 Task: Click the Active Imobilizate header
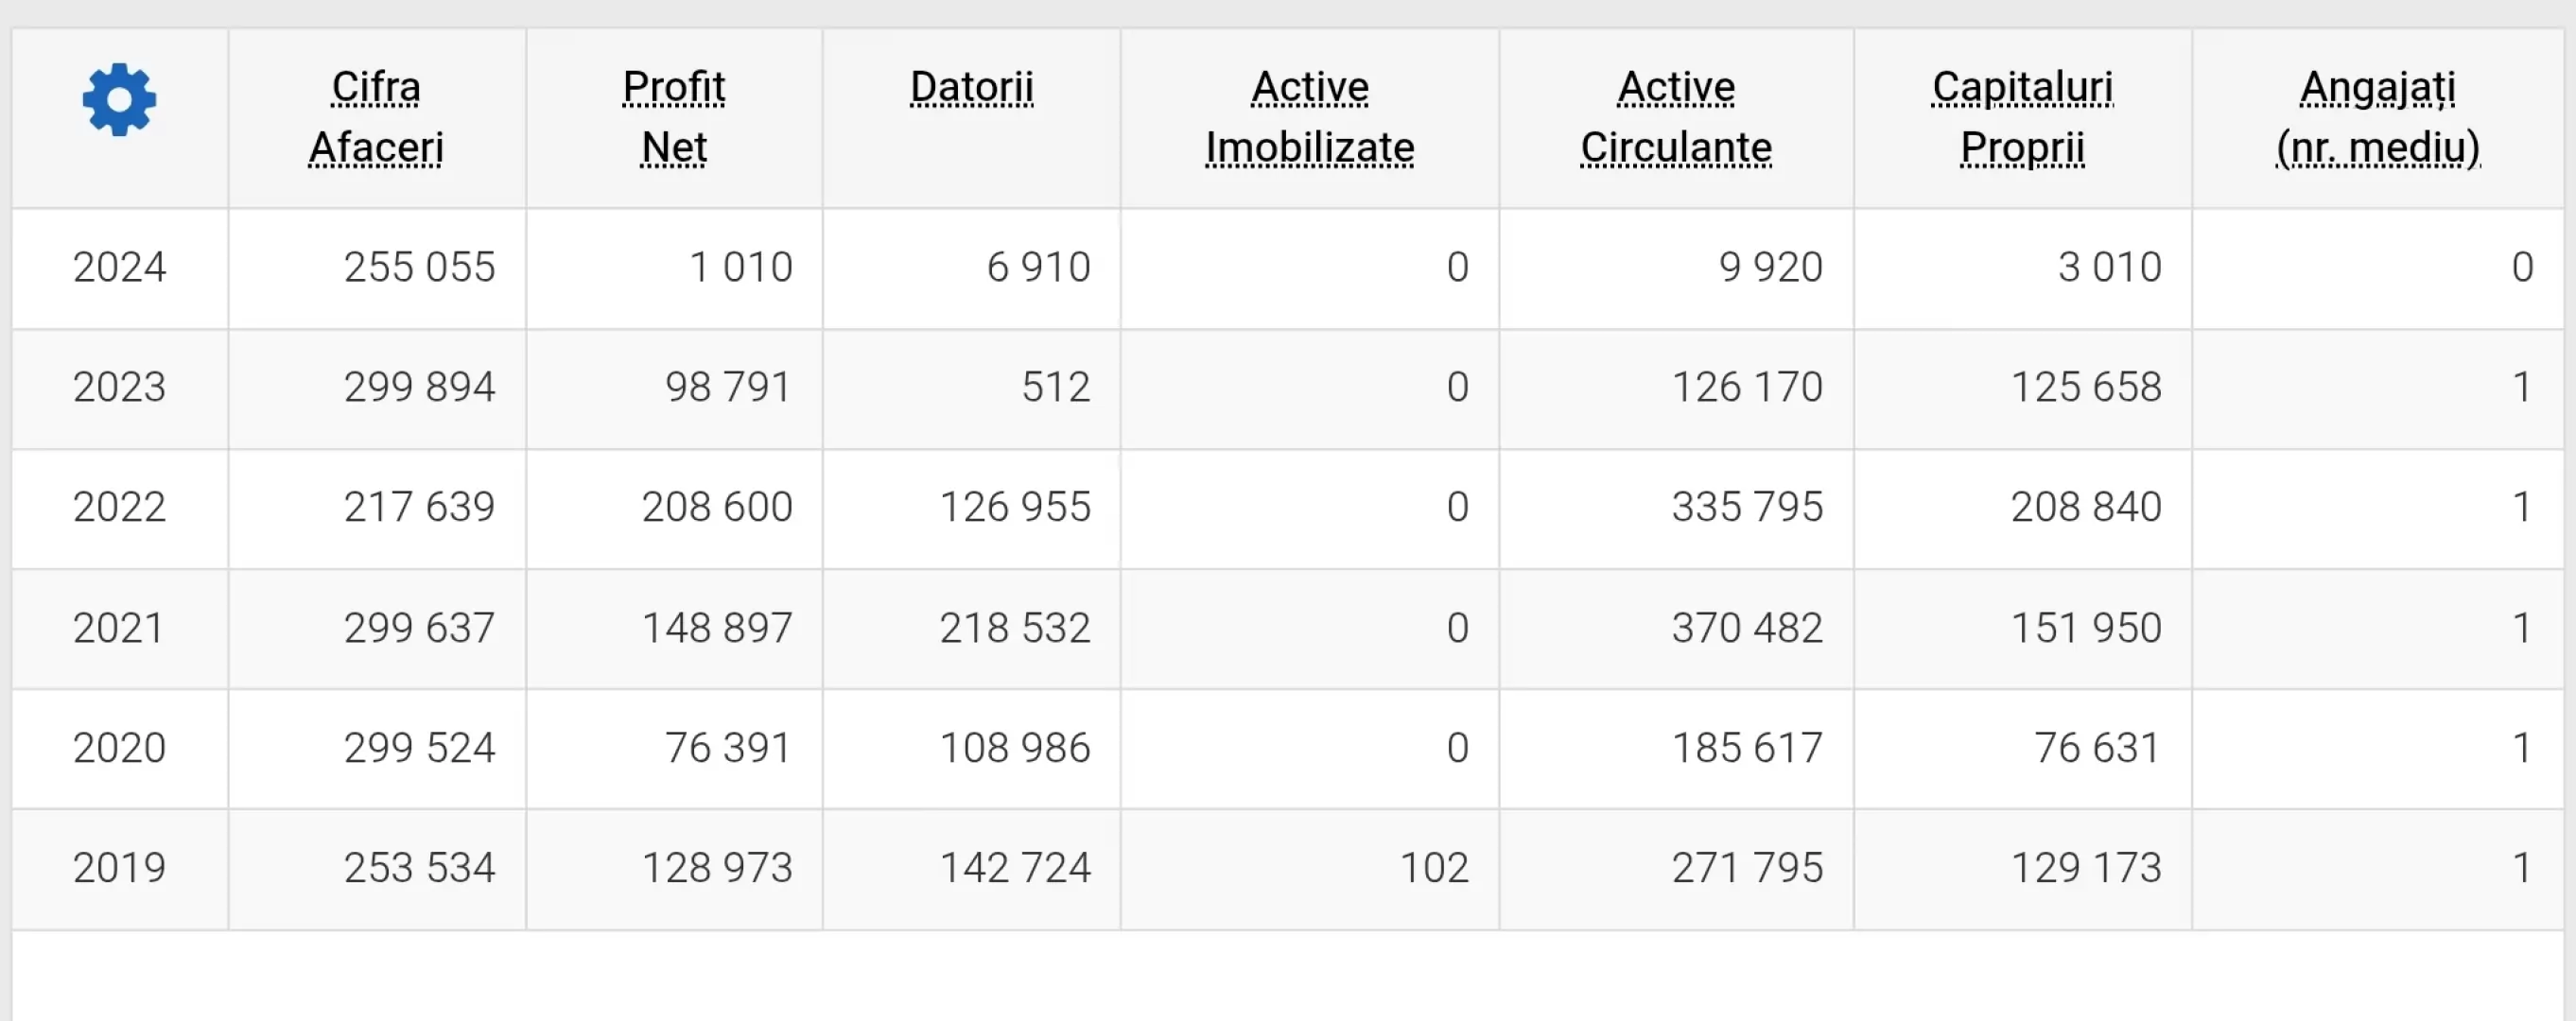[1309, 117]
